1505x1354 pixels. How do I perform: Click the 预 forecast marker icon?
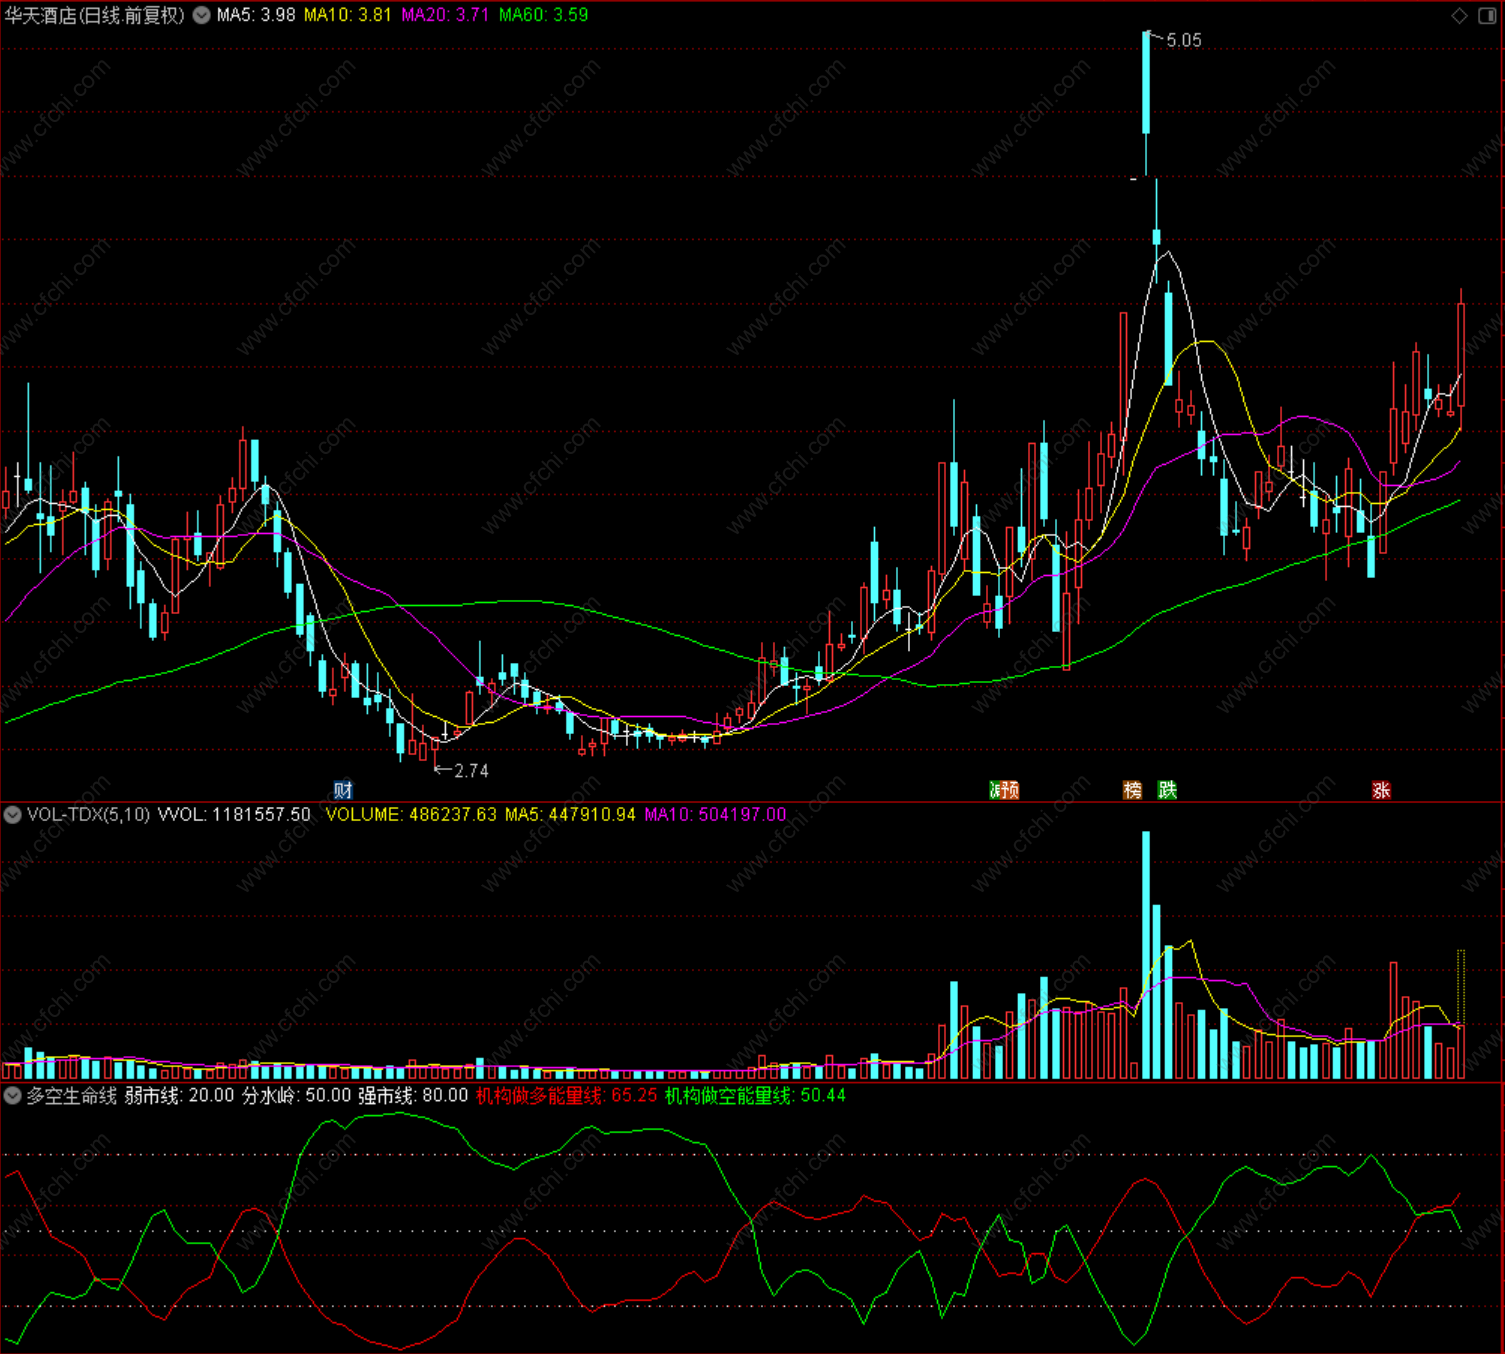pos(1010,790)
